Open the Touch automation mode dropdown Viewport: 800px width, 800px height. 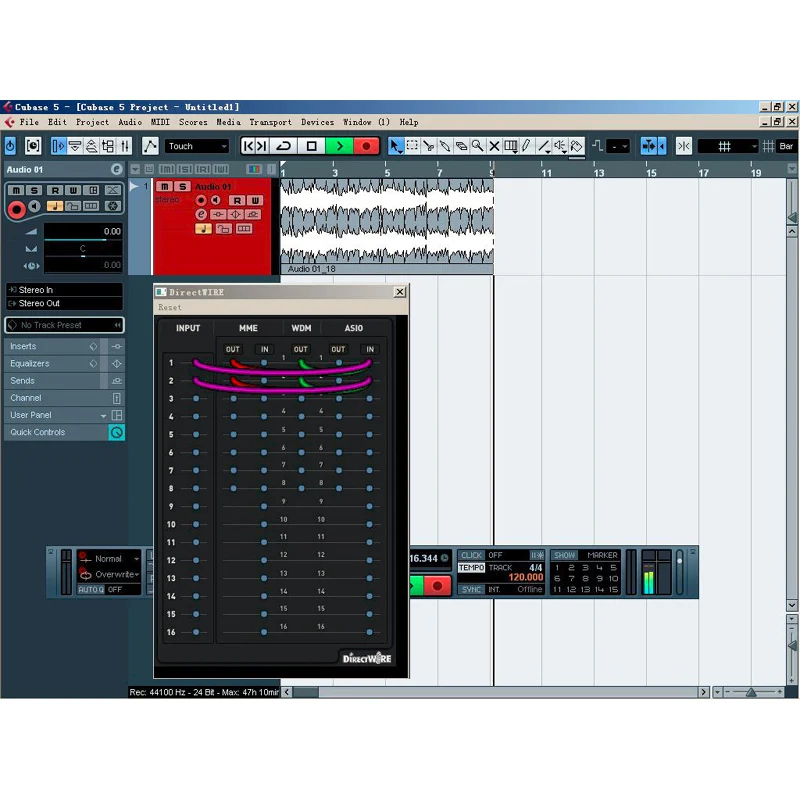pyautogui.click(x=196, y=146)
